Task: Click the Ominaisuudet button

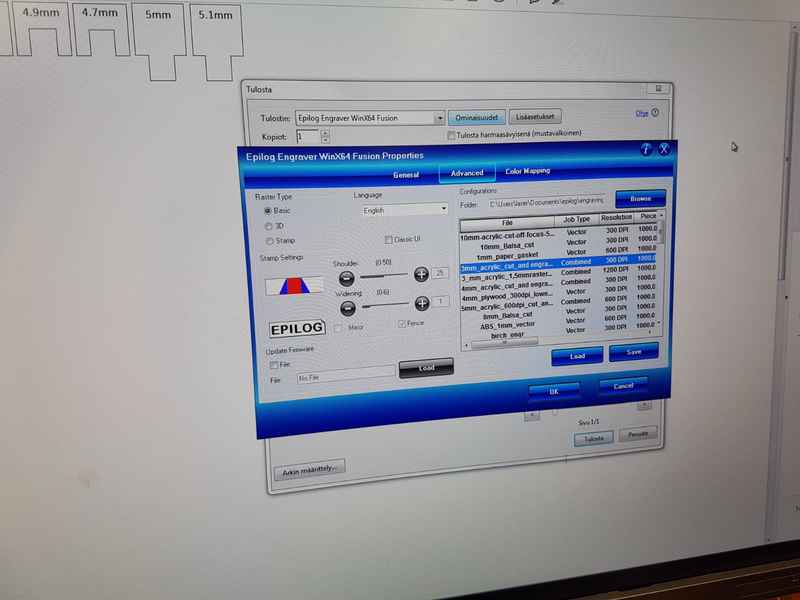Action: [x=477, y=117]
